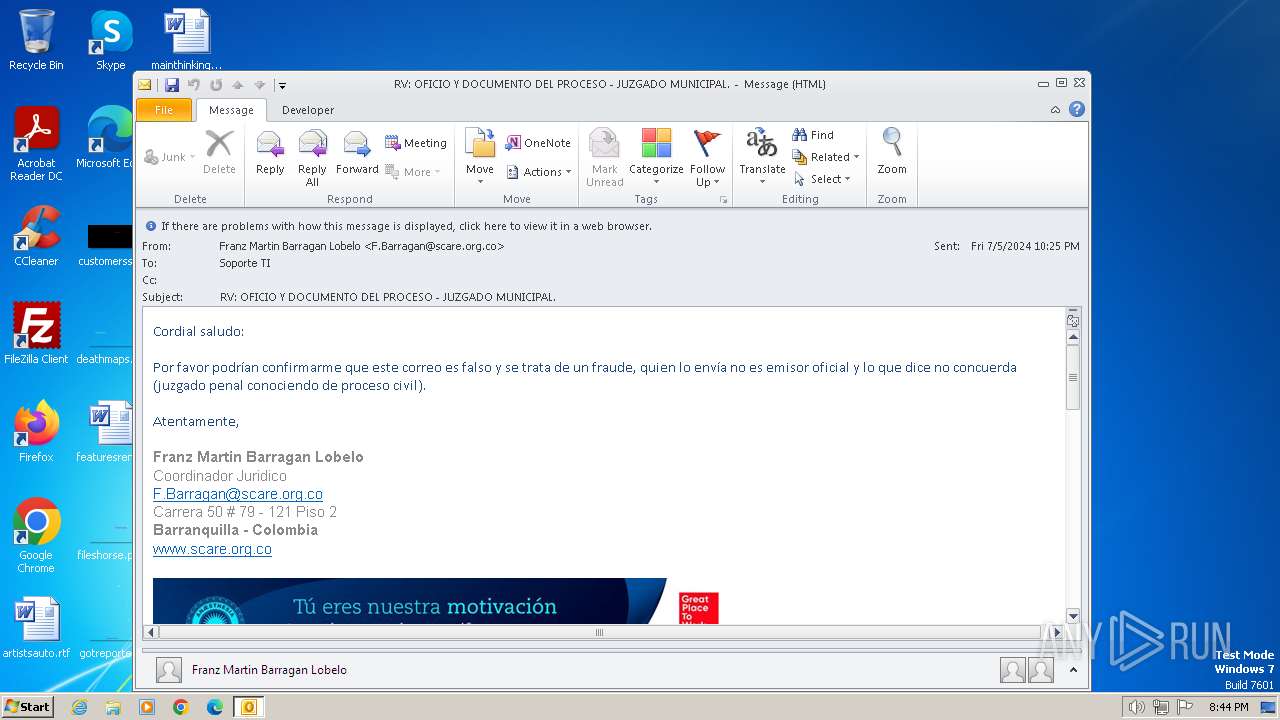The width and height of the screenshot is (1280, 720).
Task: Click the F.Barragan@scare.org.co email link
Action: pos(238,494)
